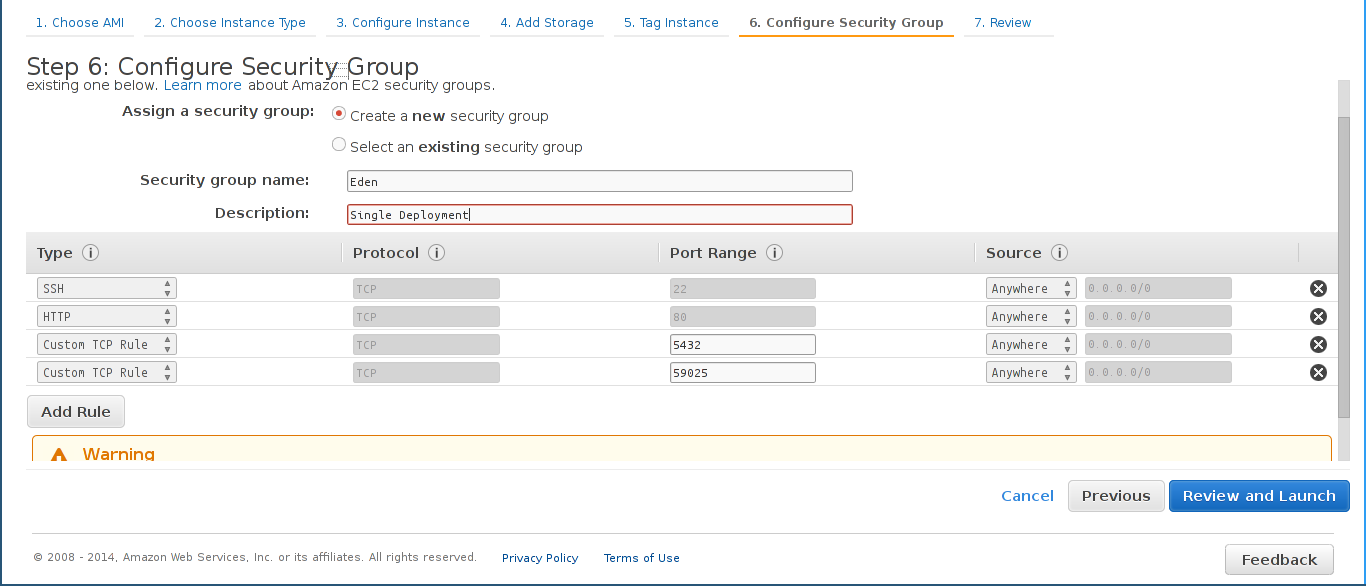This screenshot has width=1366, height=586.
Task: Delete the SSH rule row
Action: coord(1318,289)
